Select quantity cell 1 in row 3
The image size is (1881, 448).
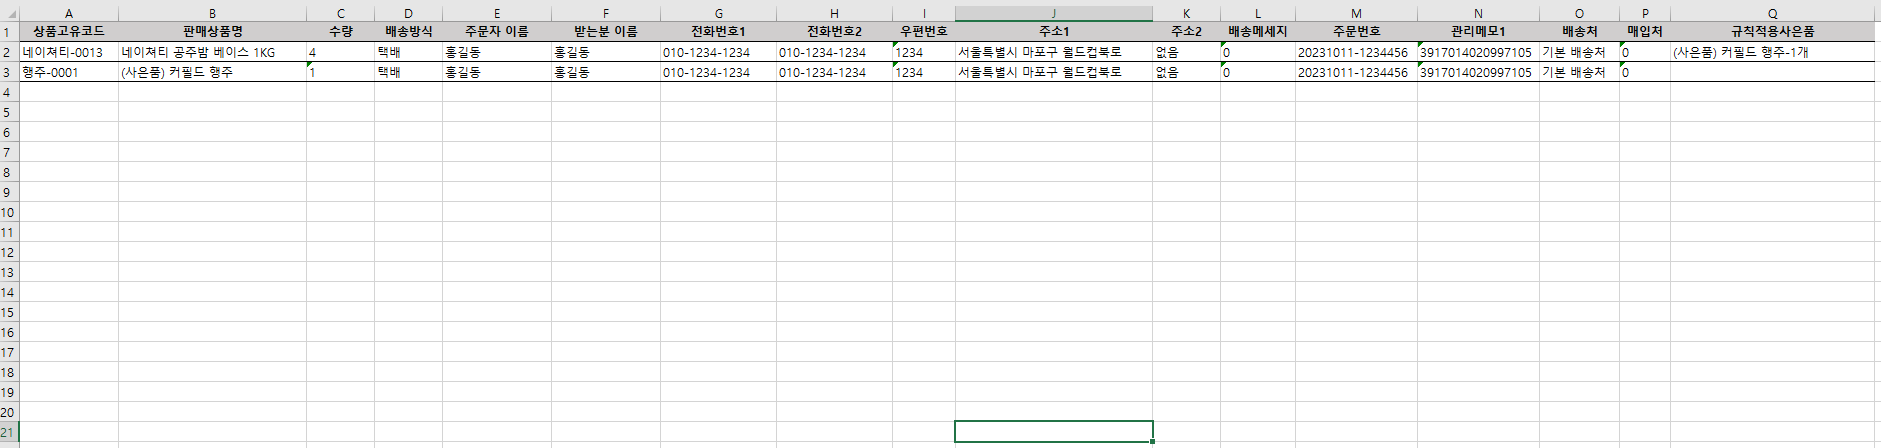341,72
